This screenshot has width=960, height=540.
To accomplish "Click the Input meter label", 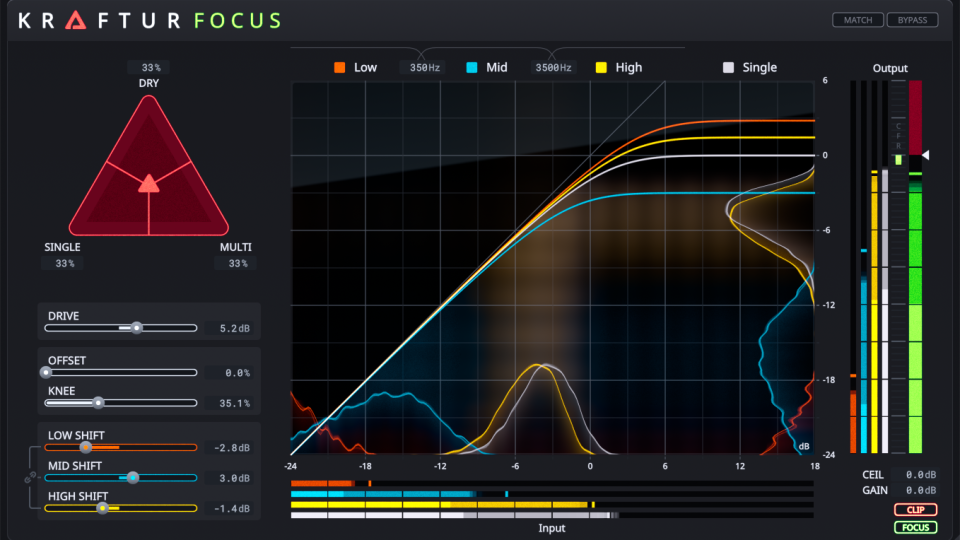I will click(x=552, y=528).
